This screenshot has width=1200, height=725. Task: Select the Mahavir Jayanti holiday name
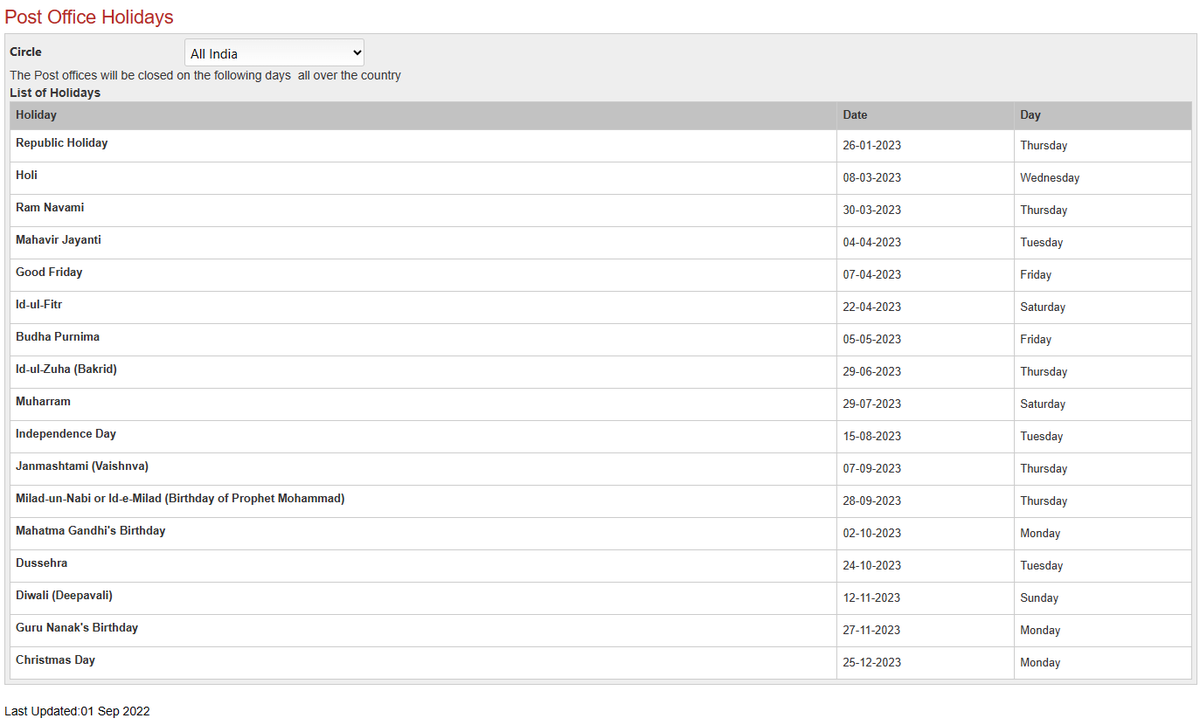coord(58,240)
